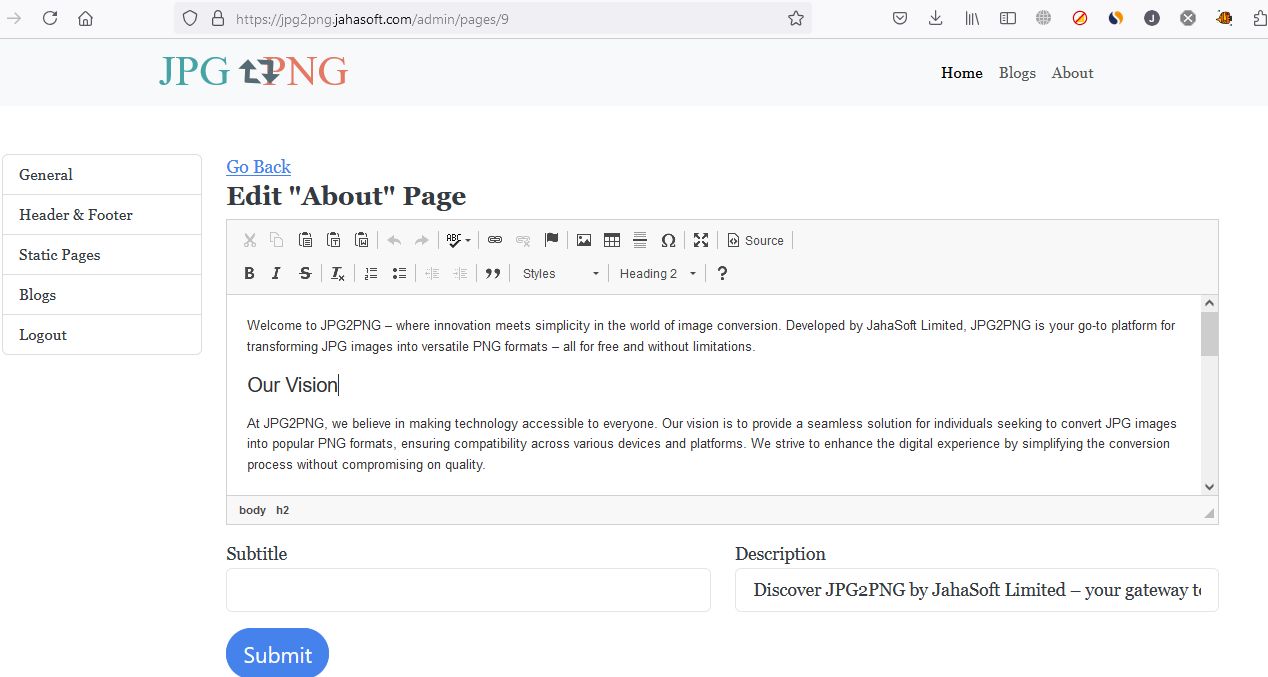
Task: Open the Styles dropdown
Action: (561, 273)
